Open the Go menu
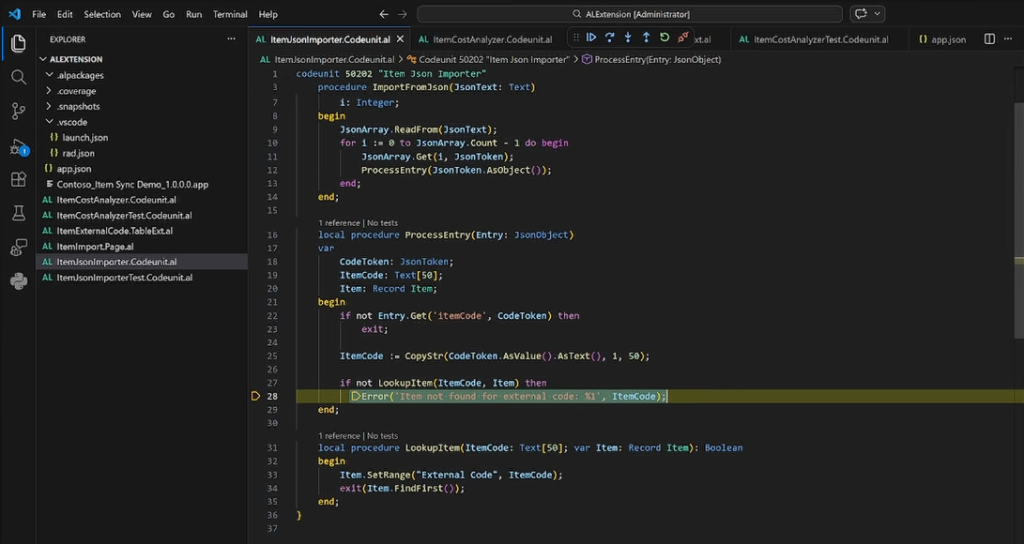Viewport: 1024px width, 544px height. click(x=168, y=14)
